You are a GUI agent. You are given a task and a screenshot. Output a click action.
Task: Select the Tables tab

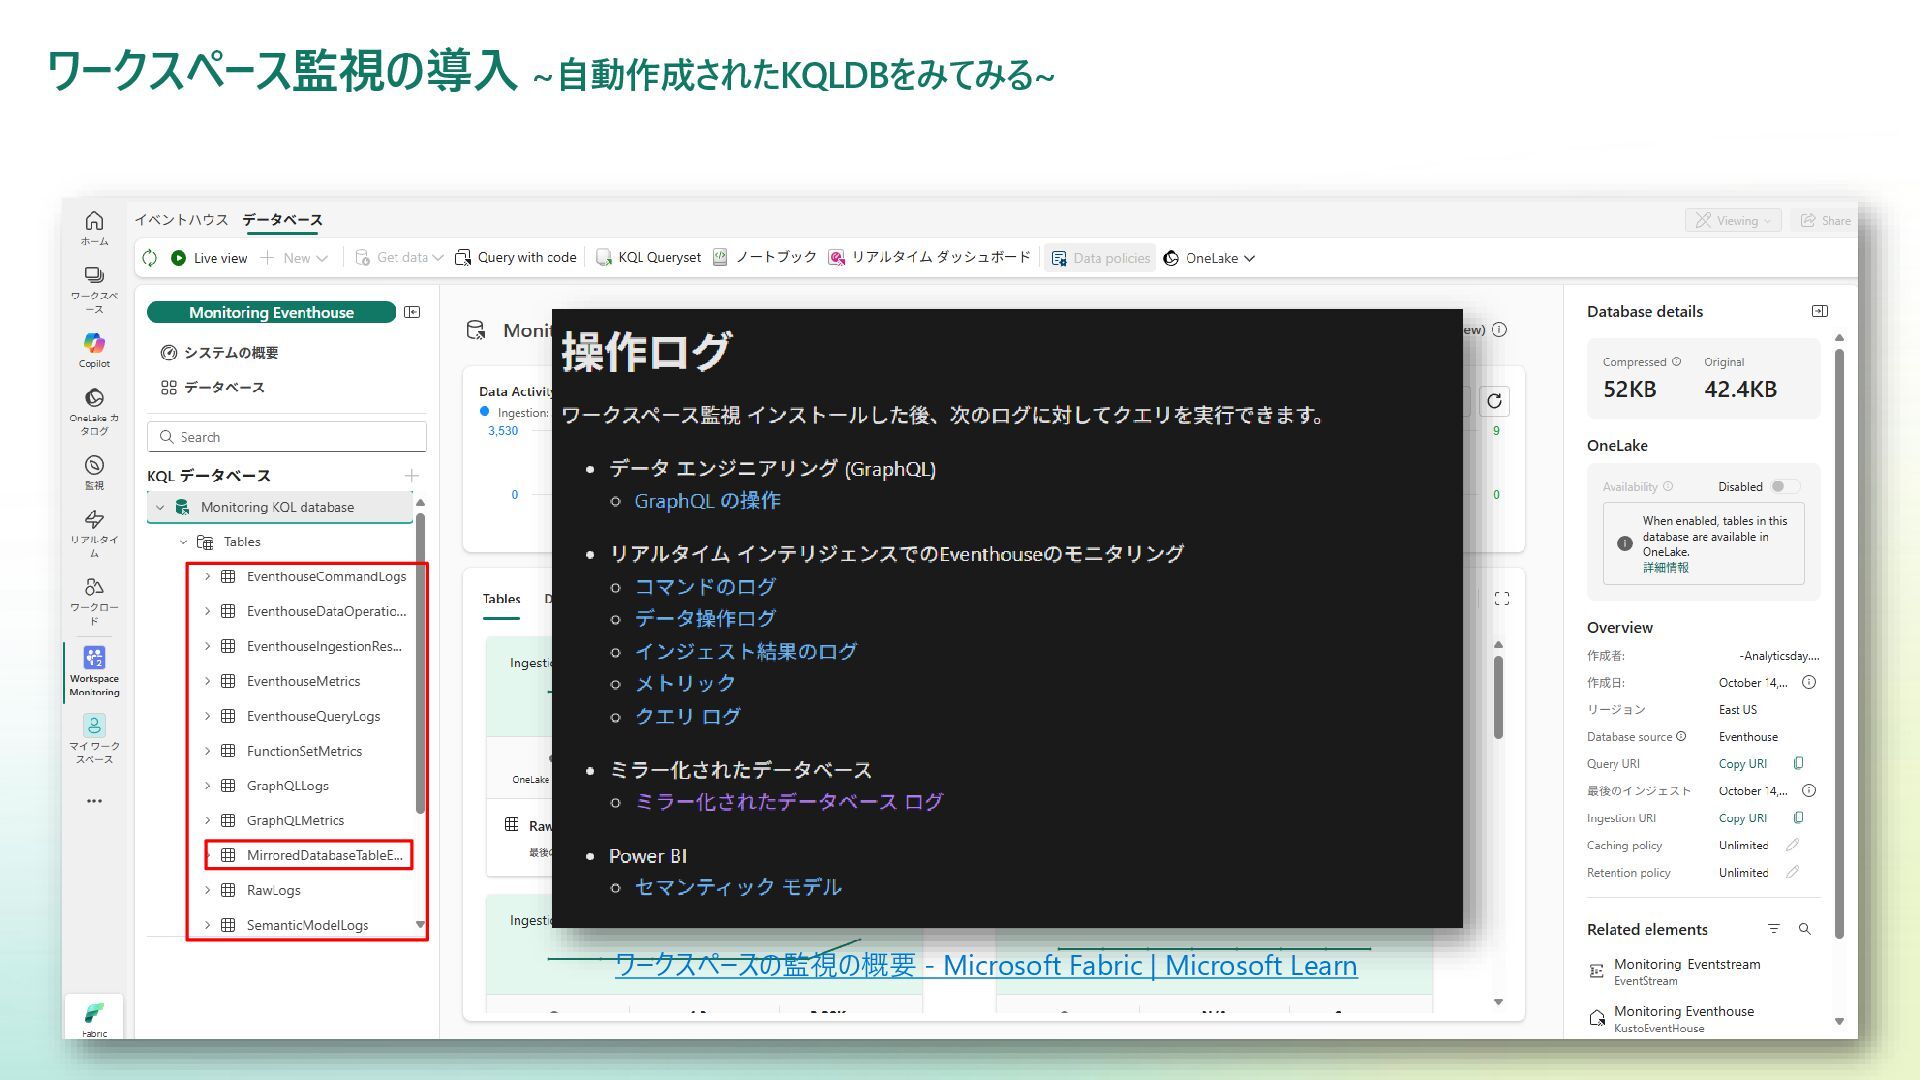pyautogui.click(x=501, y=599)
